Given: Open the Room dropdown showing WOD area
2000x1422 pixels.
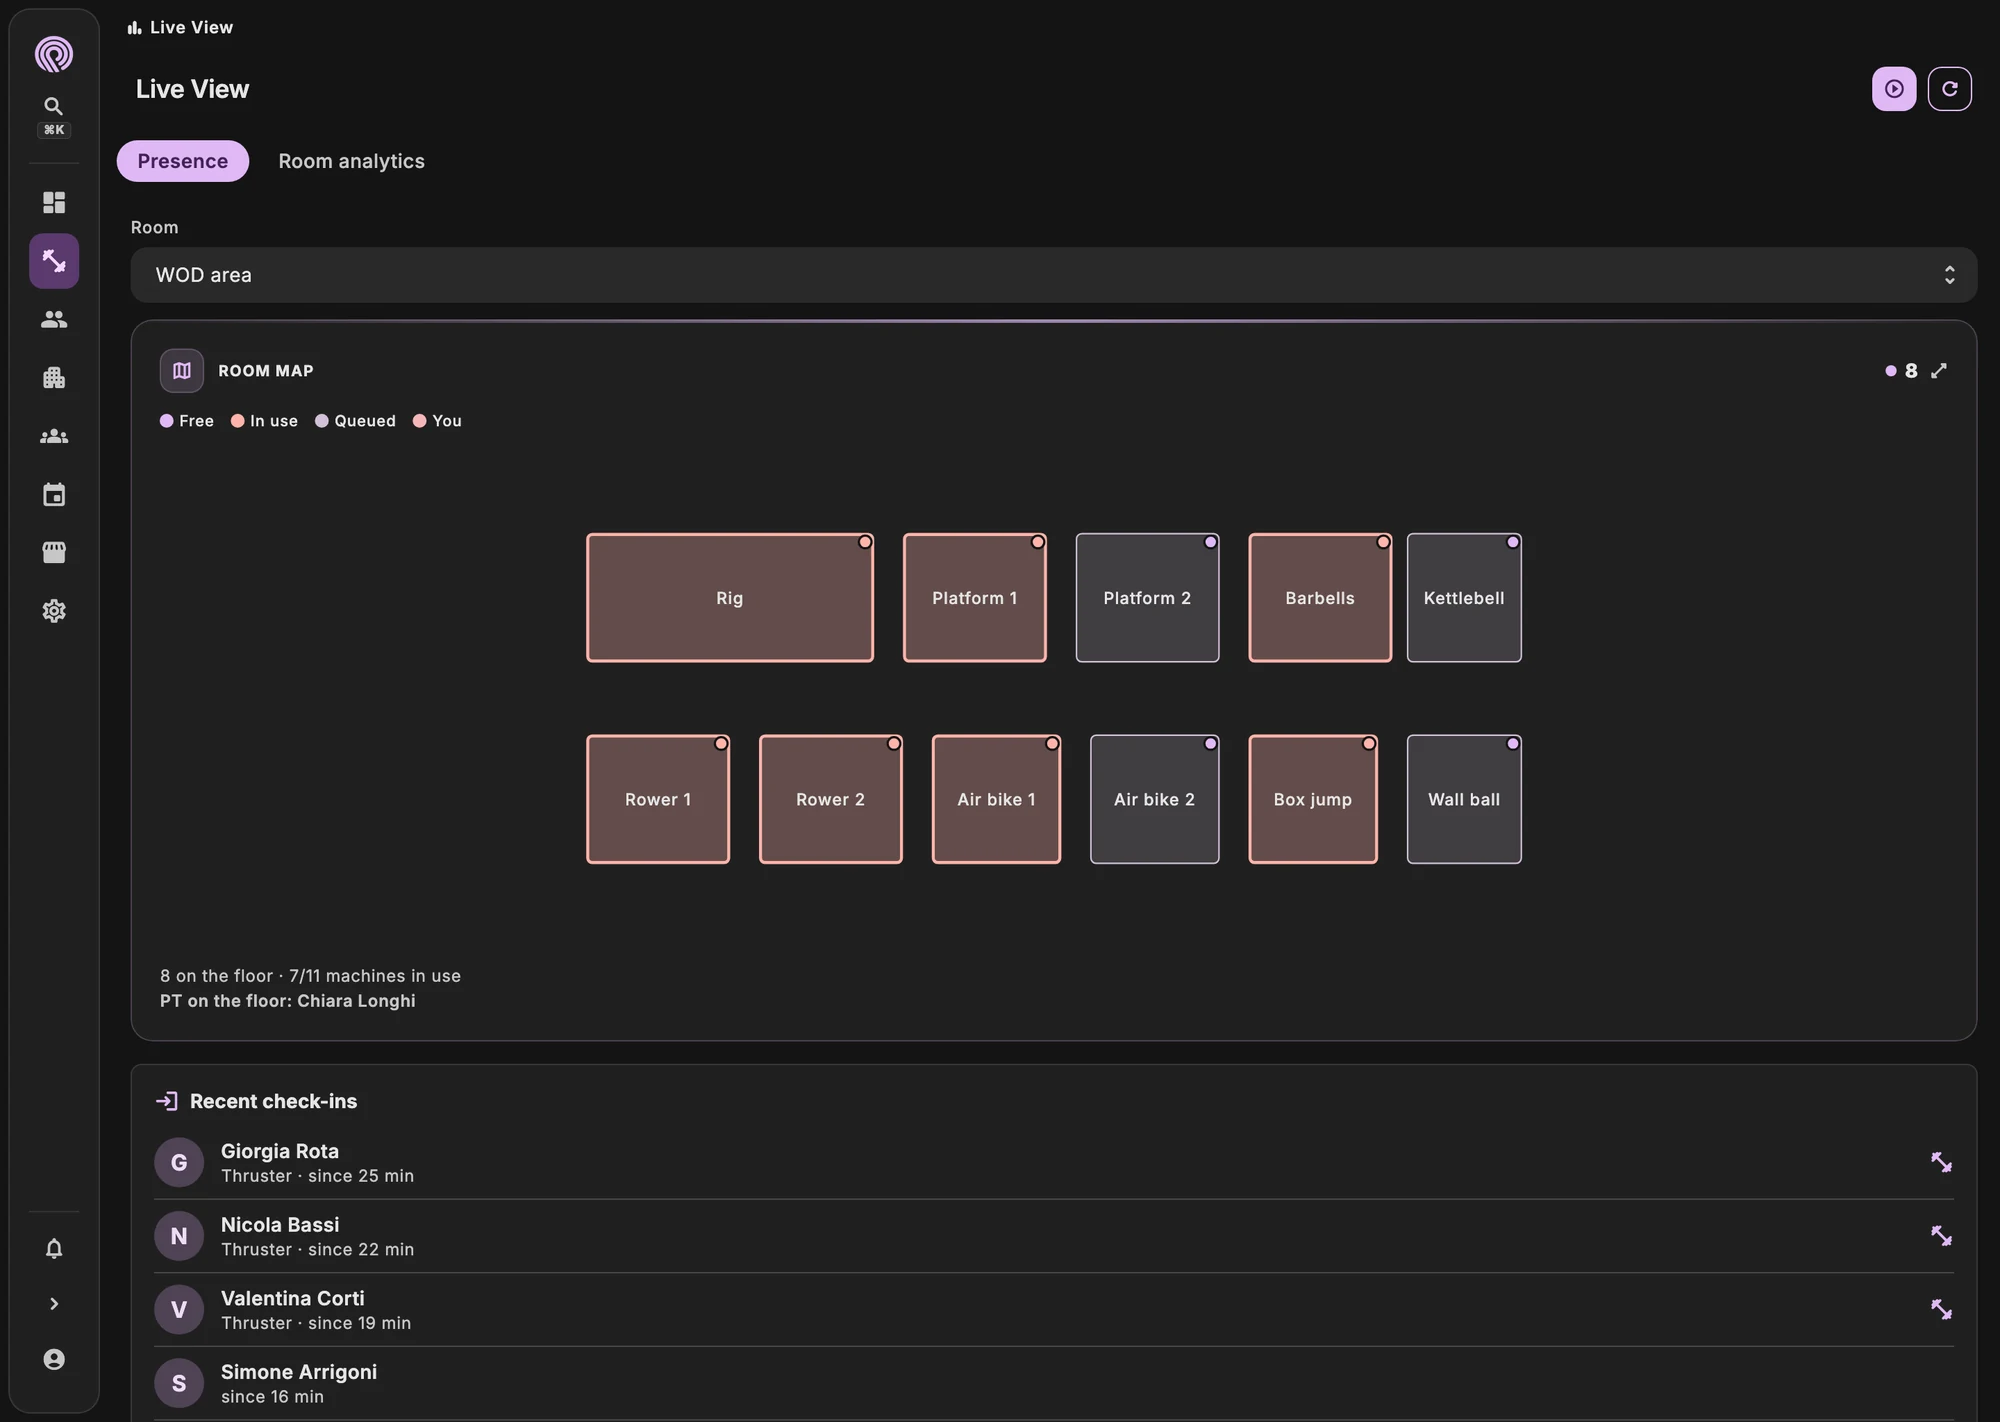Looking at the screenshot, I should point(1053,275).
